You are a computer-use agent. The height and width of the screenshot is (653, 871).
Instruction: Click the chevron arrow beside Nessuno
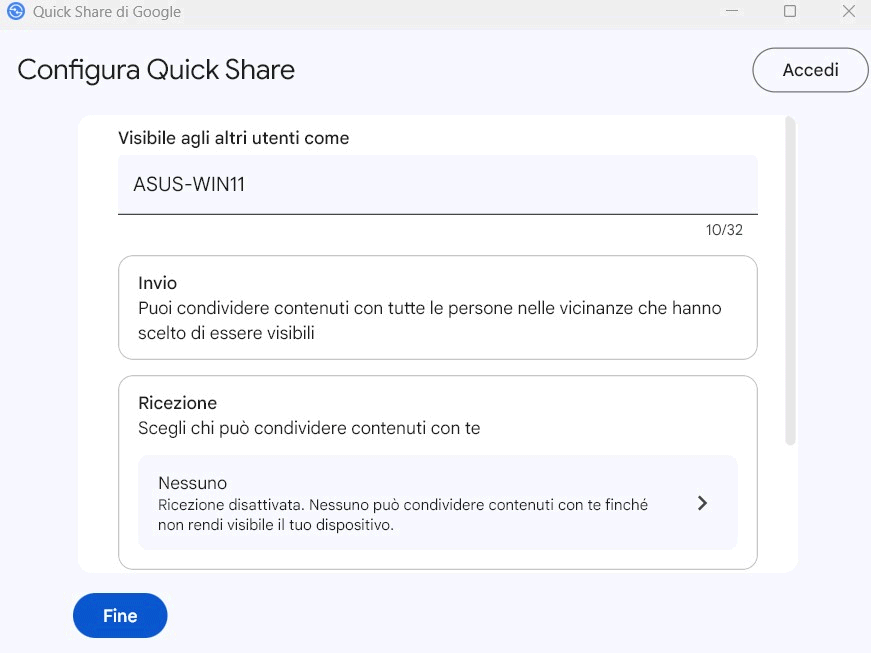(702, 503)
